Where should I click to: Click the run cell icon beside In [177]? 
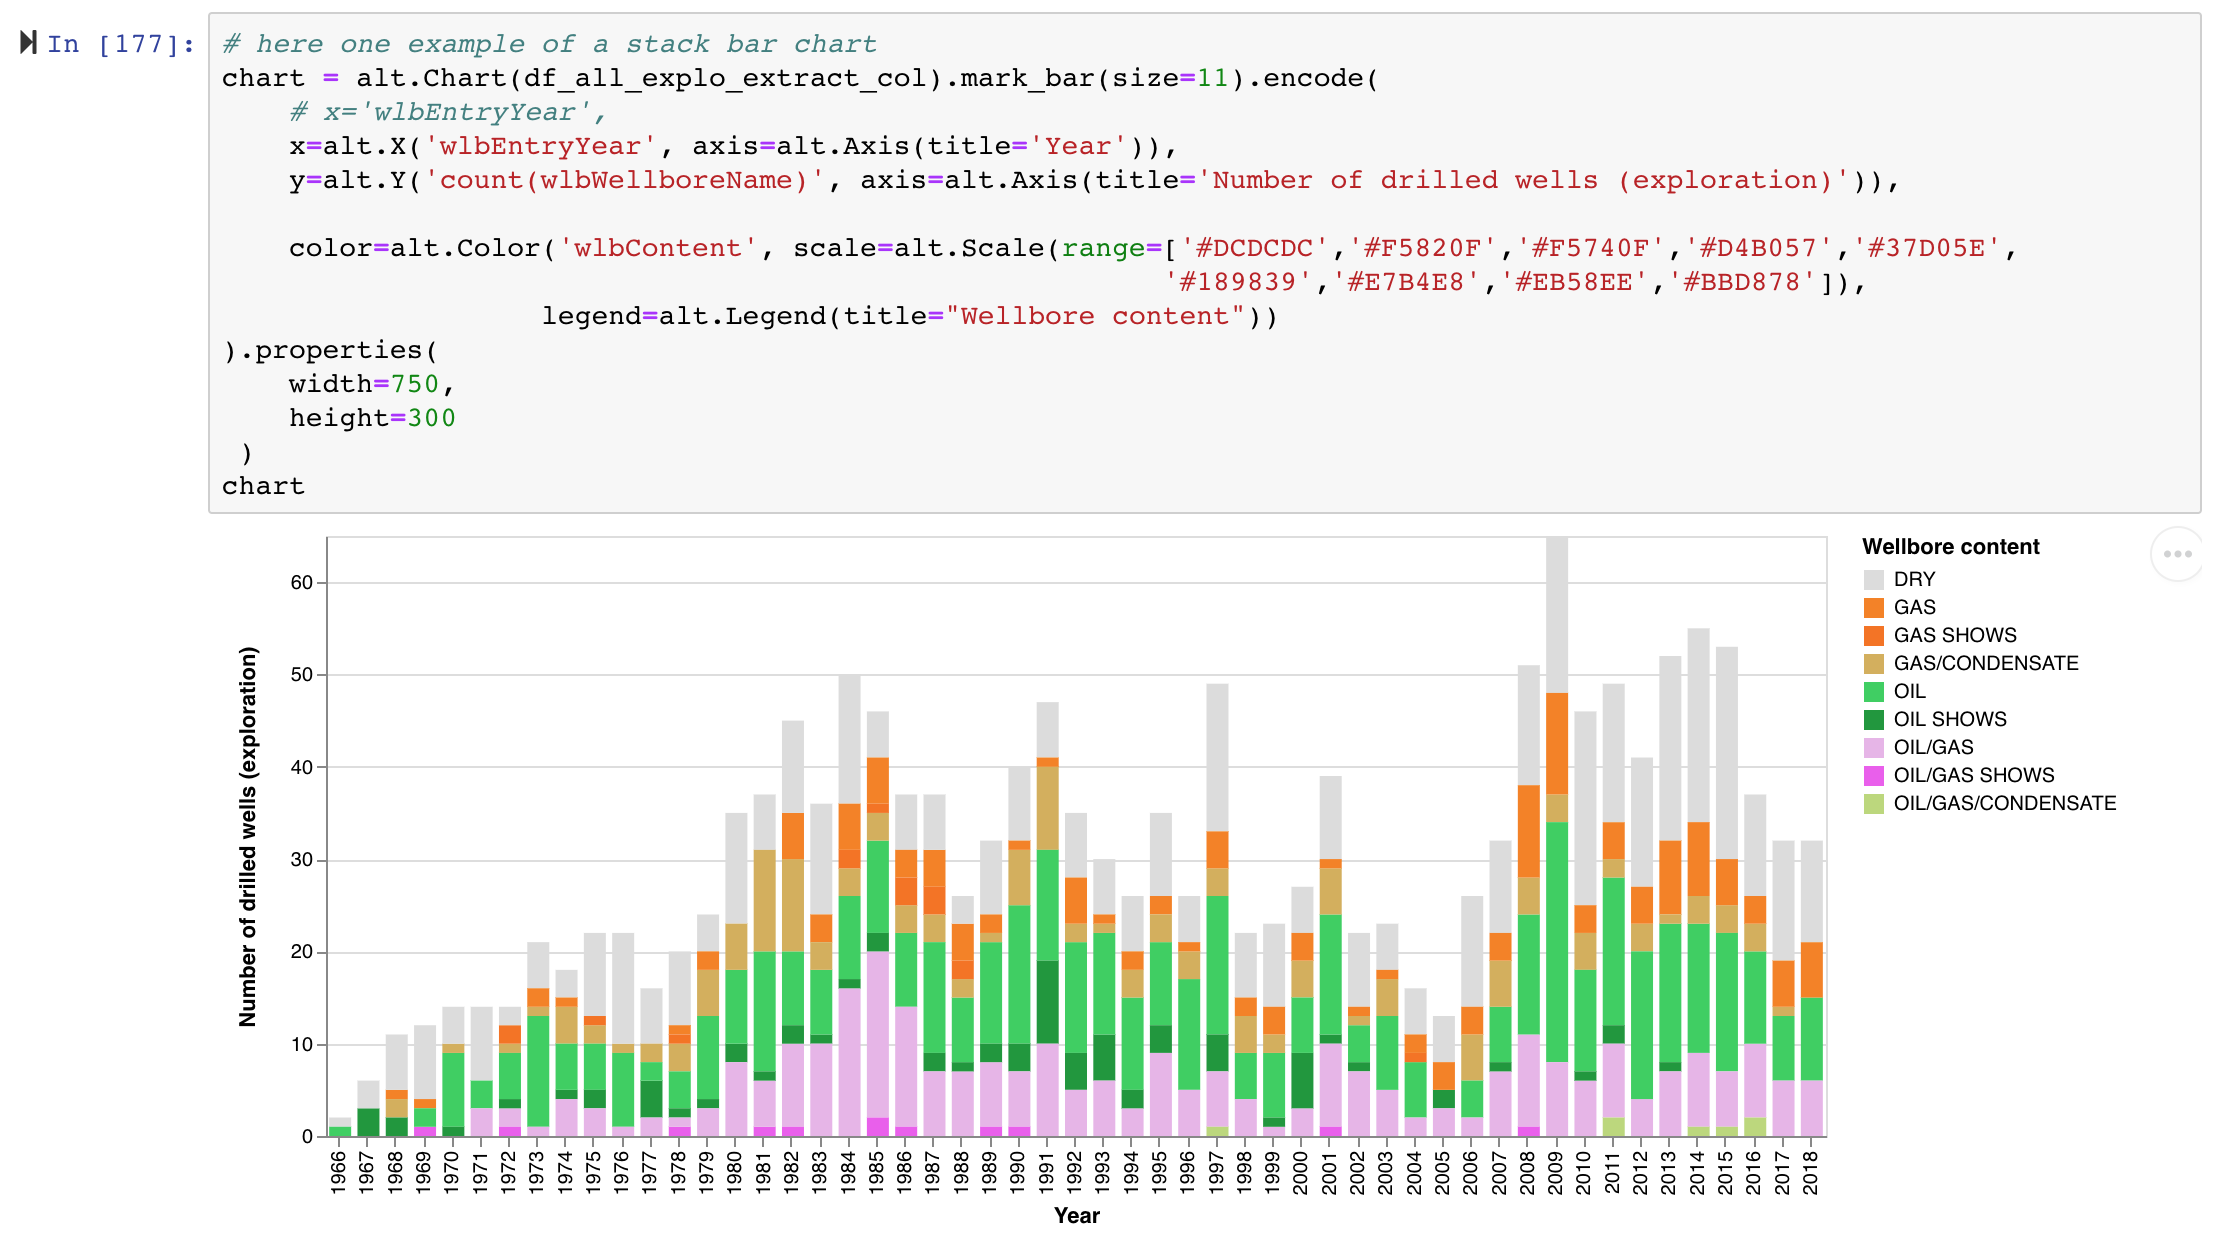point(29,43)
